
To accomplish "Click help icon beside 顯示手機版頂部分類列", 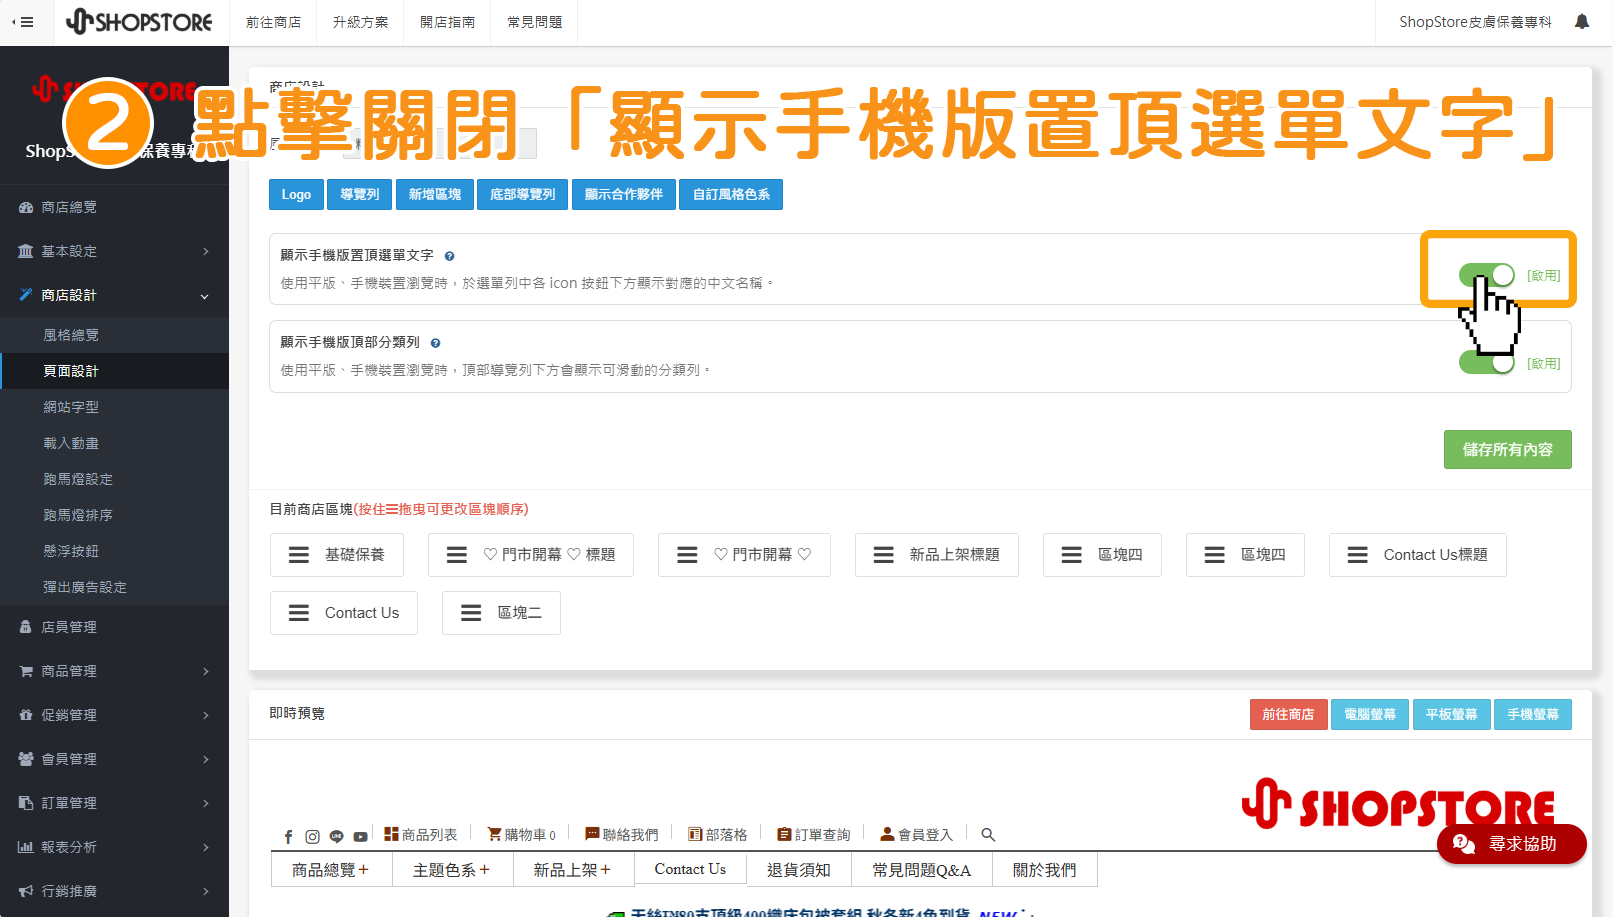I will (435, 343).
